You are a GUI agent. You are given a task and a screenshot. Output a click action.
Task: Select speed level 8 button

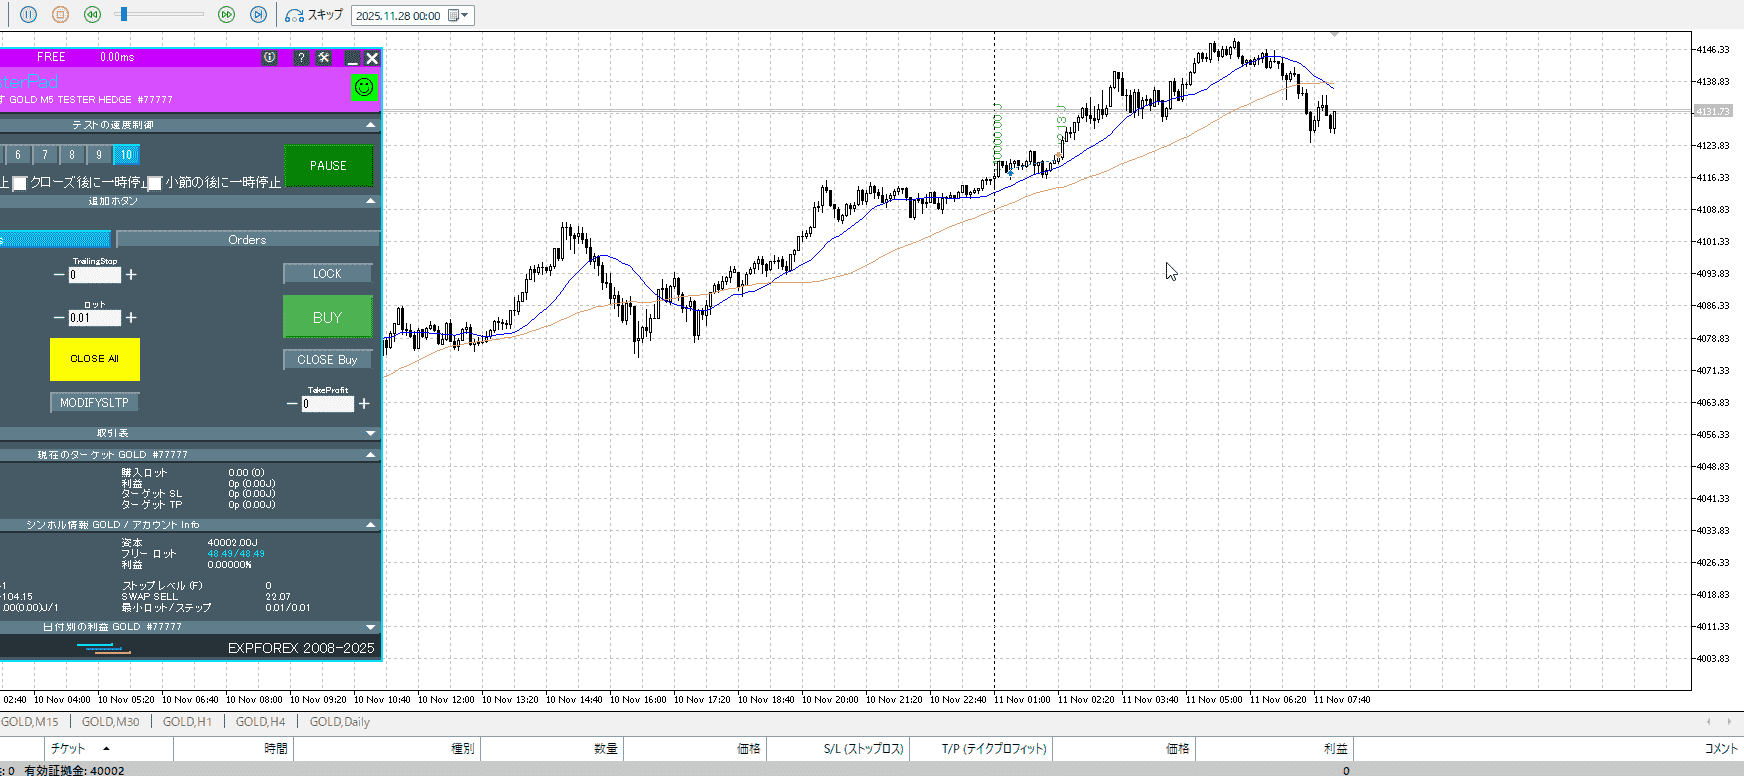(72, 155)
